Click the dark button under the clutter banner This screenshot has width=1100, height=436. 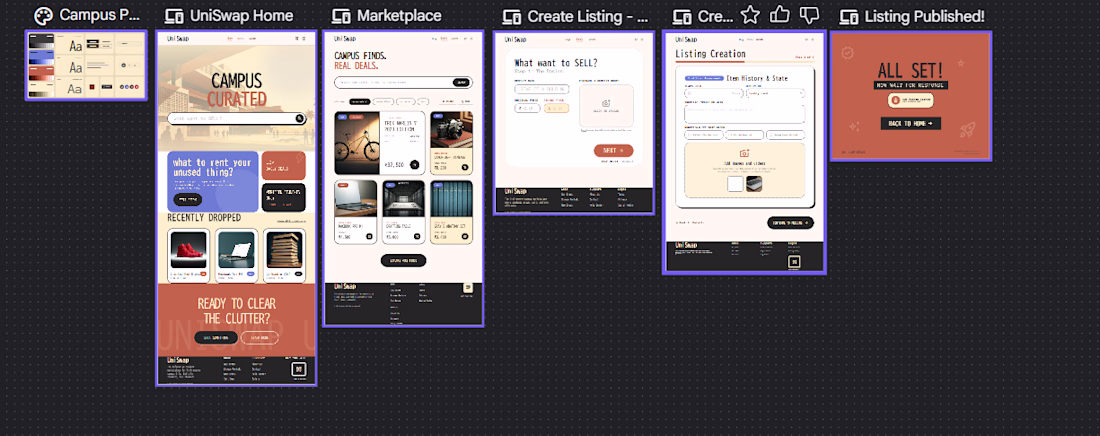click(x=215, y=338)
